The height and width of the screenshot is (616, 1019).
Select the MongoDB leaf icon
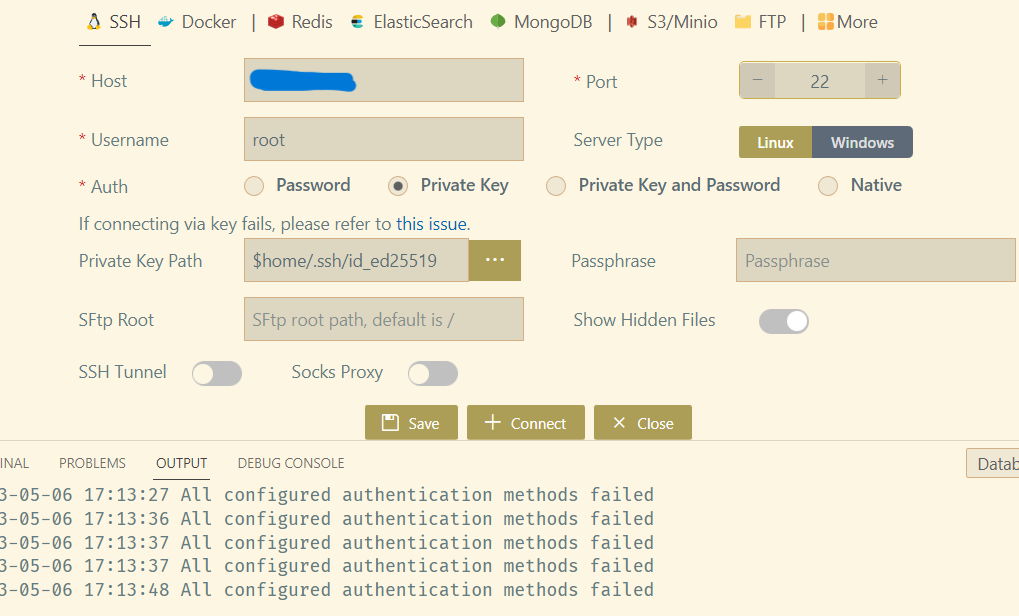[x=497, y=21]
